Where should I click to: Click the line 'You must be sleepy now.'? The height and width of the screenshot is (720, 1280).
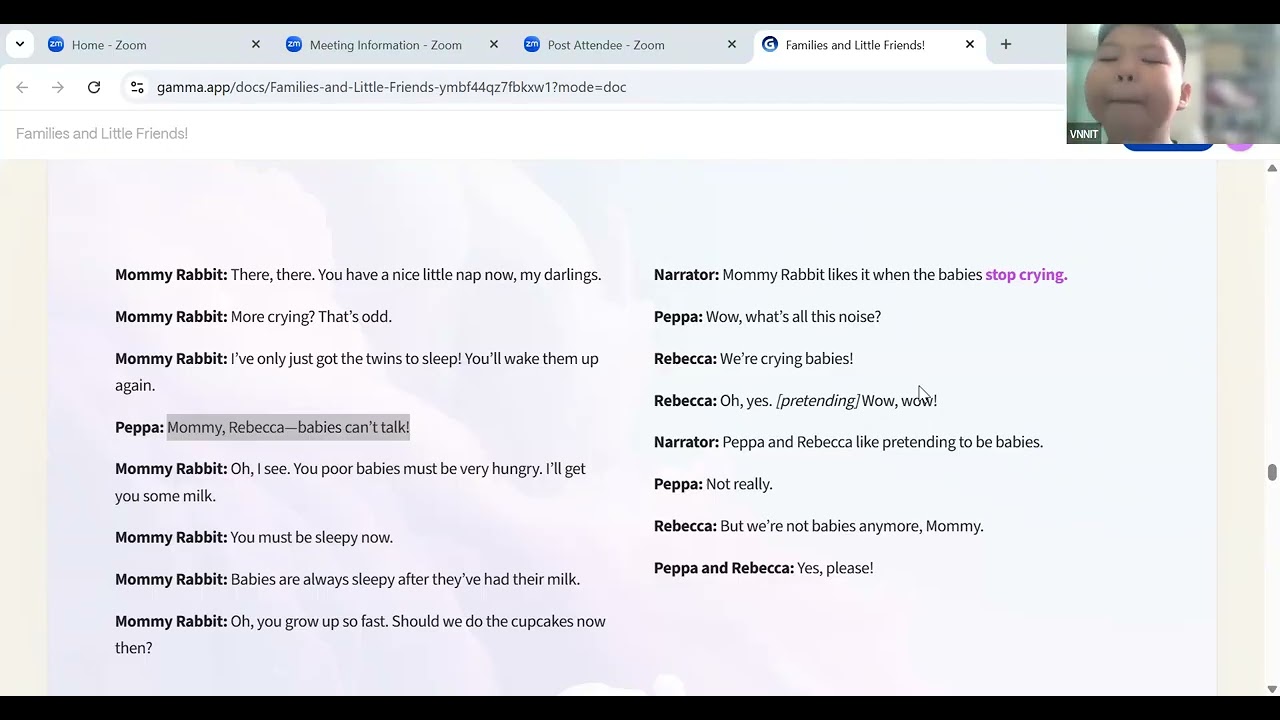(x=312, y=538)
